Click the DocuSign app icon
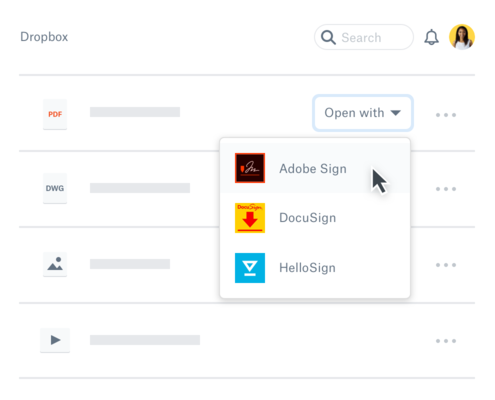 coord(250,218)
